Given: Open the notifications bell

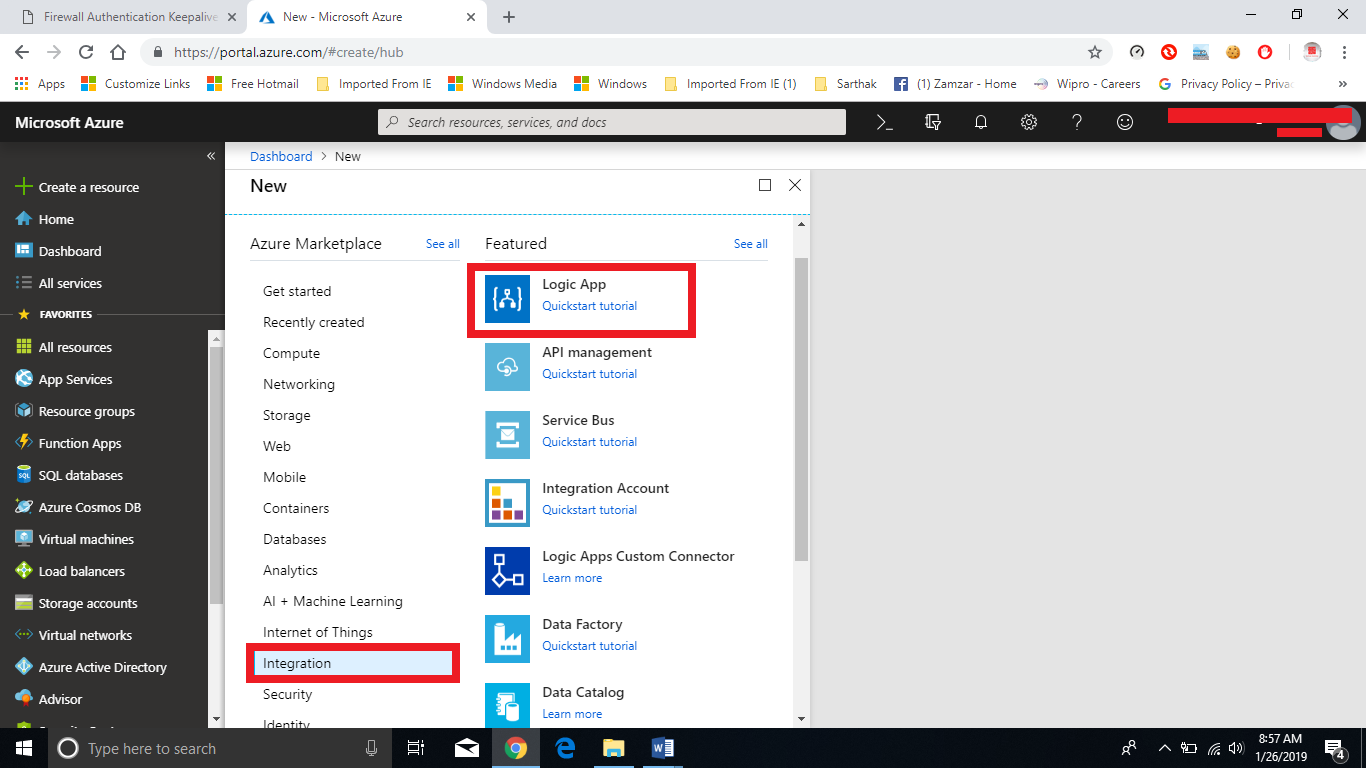Looking at the screenshot, I should click(x=981, y=122).
